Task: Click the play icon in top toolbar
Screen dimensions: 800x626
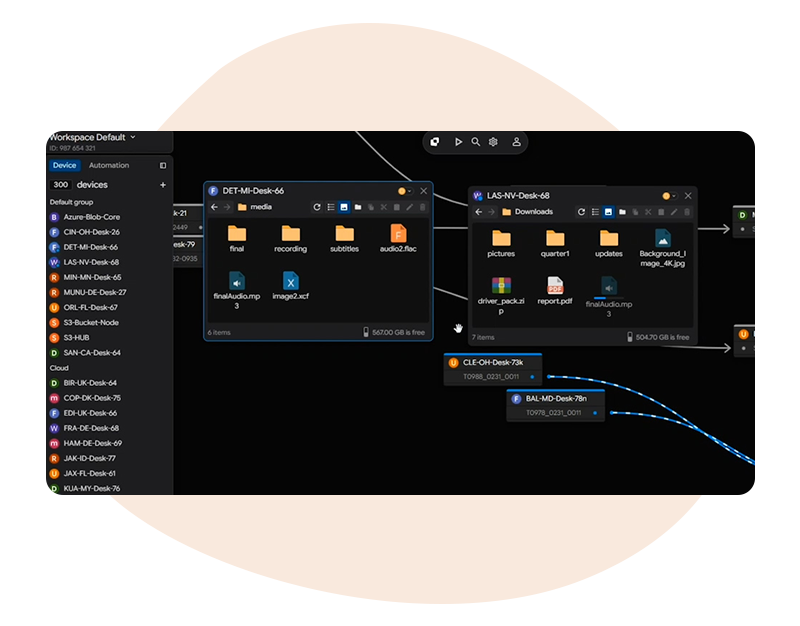Action: tap(458, 142)
